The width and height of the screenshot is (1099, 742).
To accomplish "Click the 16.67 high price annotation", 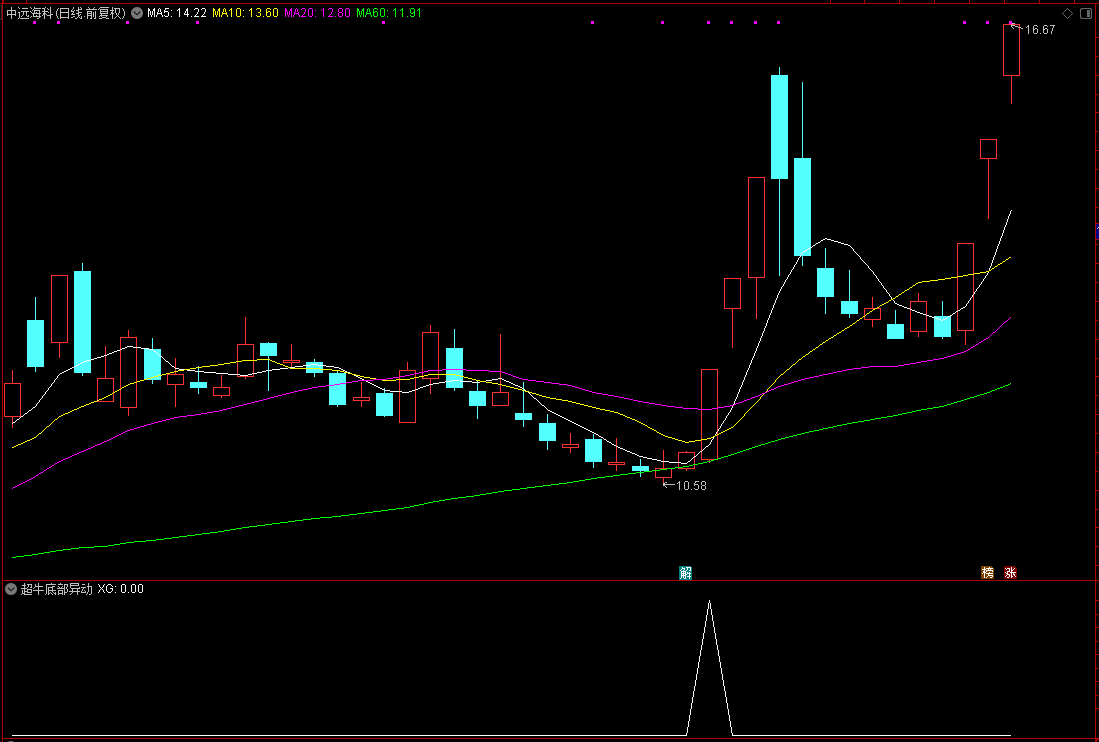I will pos(1039,29).
